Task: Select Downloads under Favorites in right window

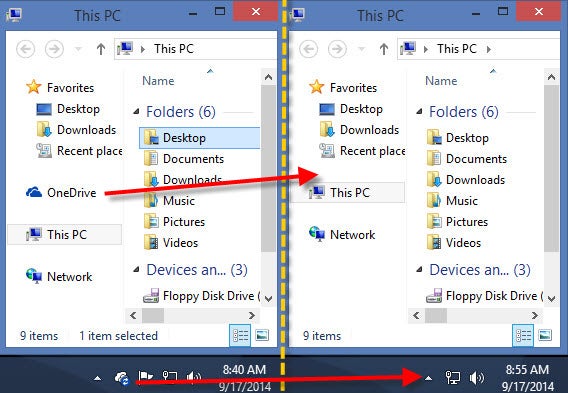Action: pyautogui.click(x=359, y=130)
